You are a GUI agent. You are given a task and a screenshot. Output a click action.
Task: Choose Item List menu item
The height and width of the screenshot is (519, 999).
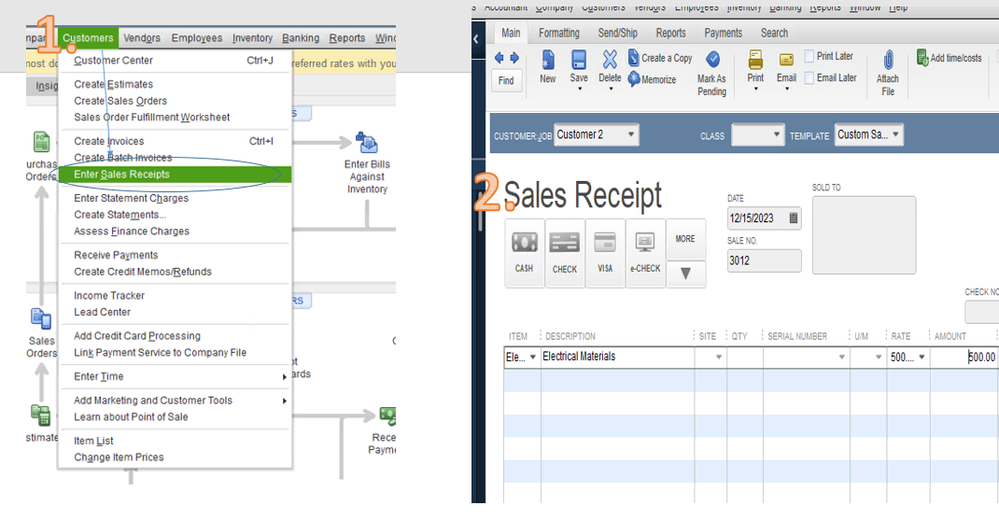pos(175,441)
